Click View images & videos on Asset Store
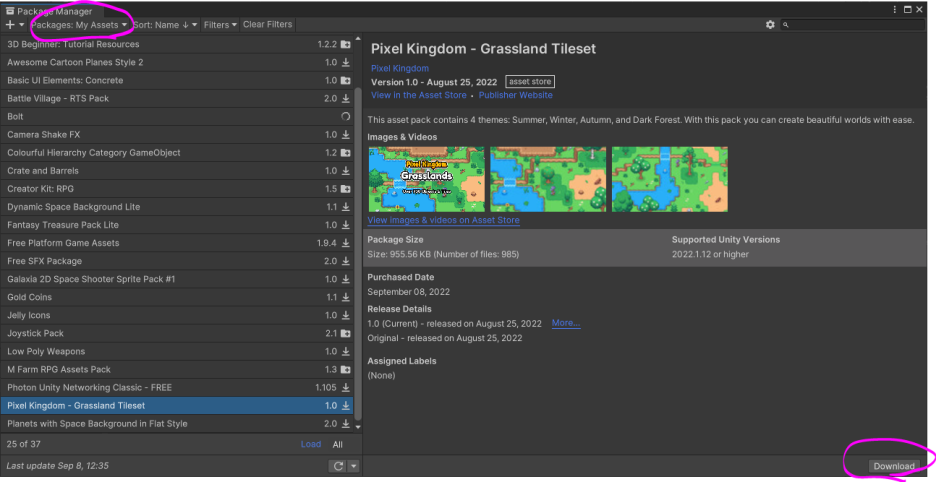 [444, 220]
